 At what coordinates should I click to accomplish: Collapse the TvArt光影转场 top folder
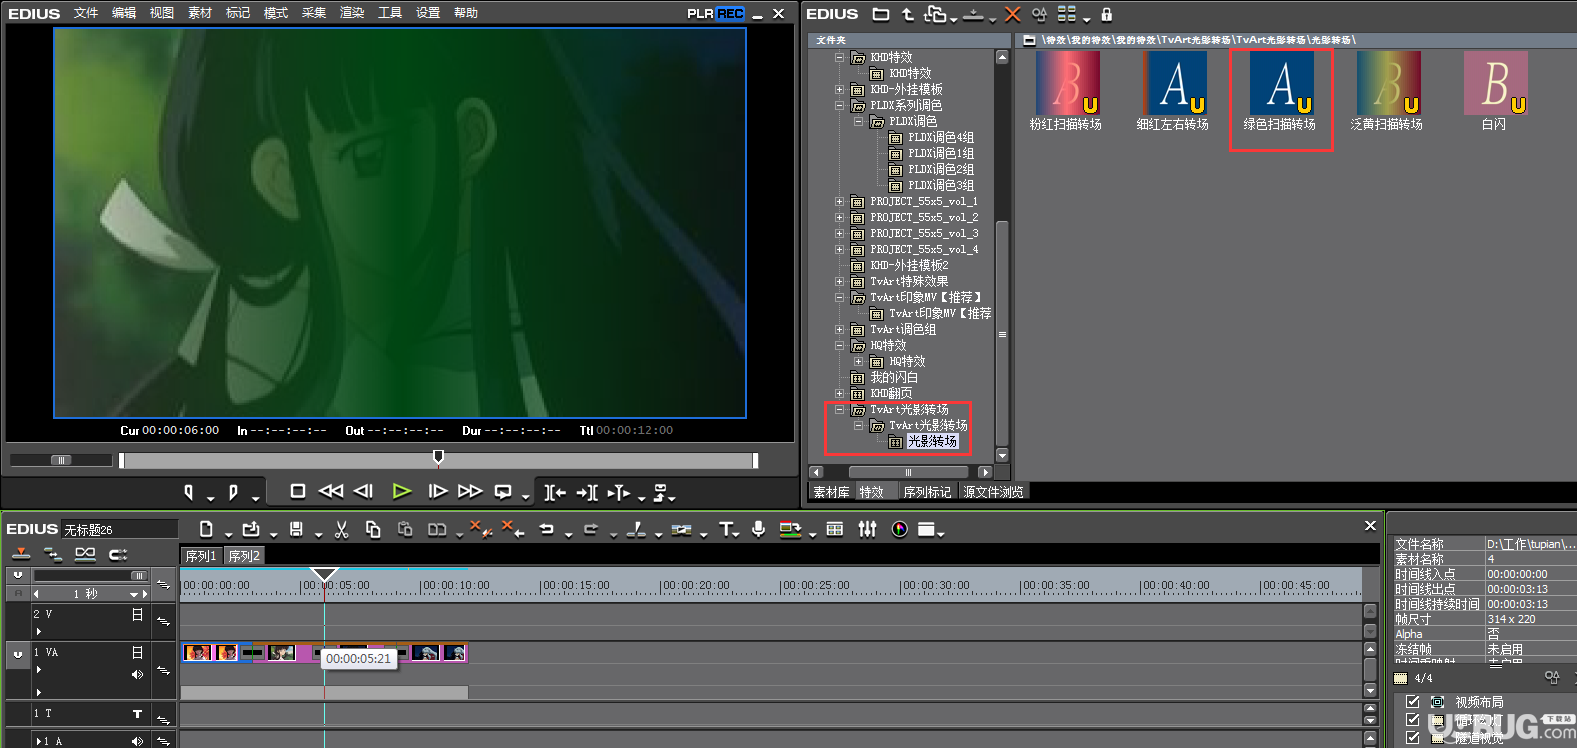(839, 409)
